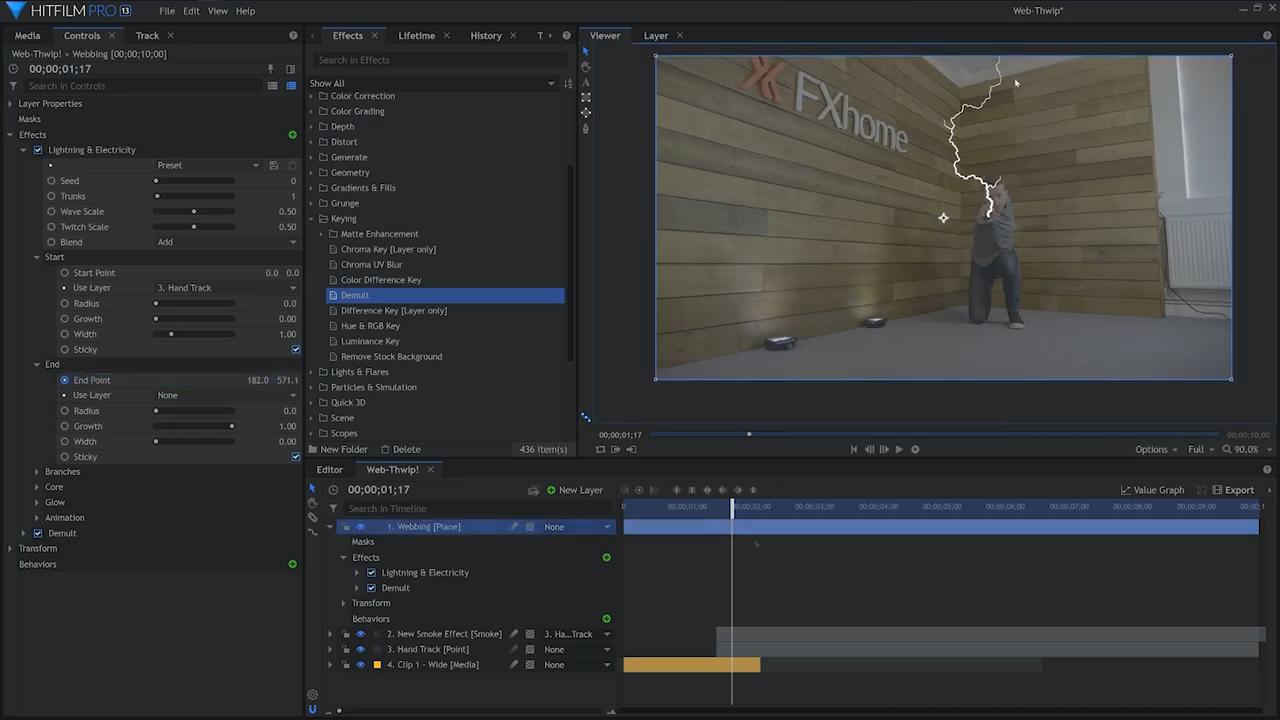Switch to the History tab

click(486, 35)
